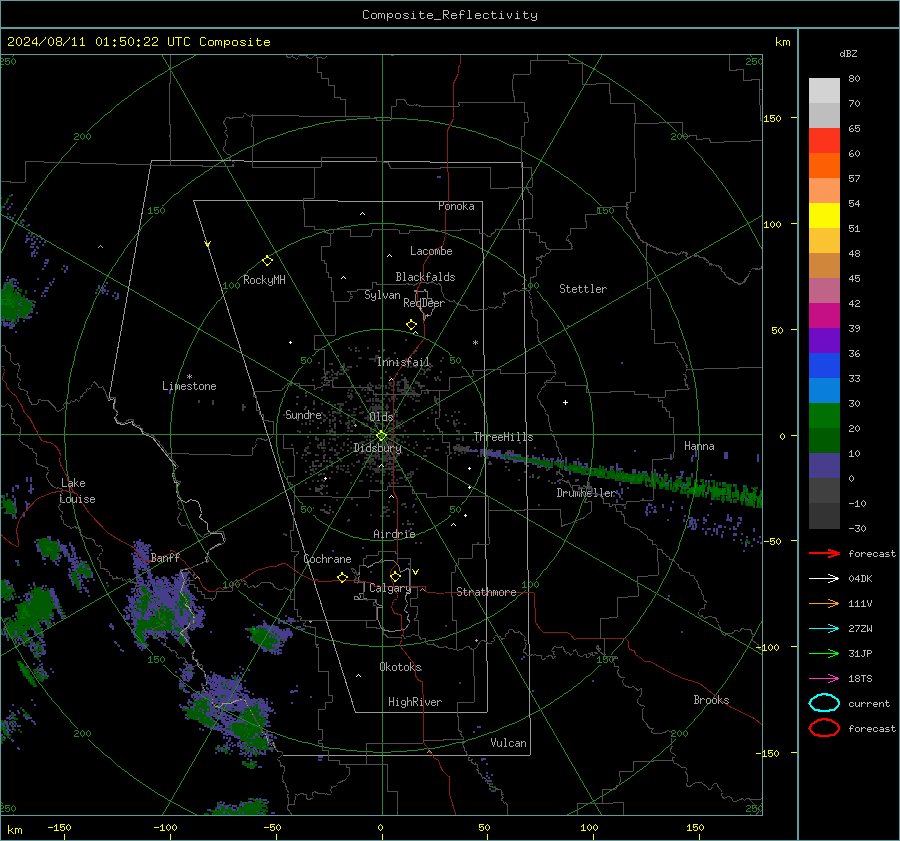This screenshot has height=841, width=900.
Task: Click red 65-60 dBZ color swatch
Action: tap(824, 141)
